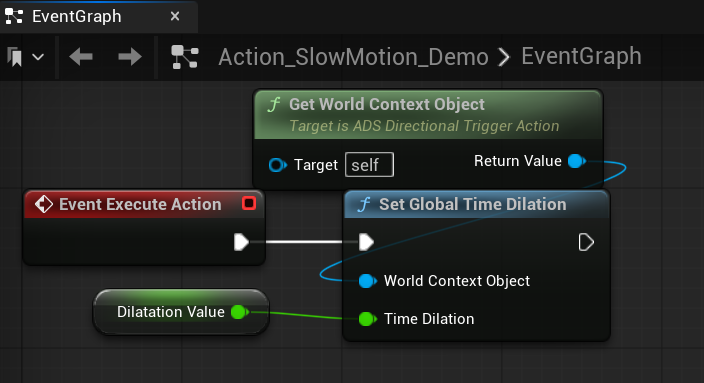Viewport: 704px width, 383px height.
Task: Select the Set Global Time Dilation node title
Action: [x=472, y=204]
